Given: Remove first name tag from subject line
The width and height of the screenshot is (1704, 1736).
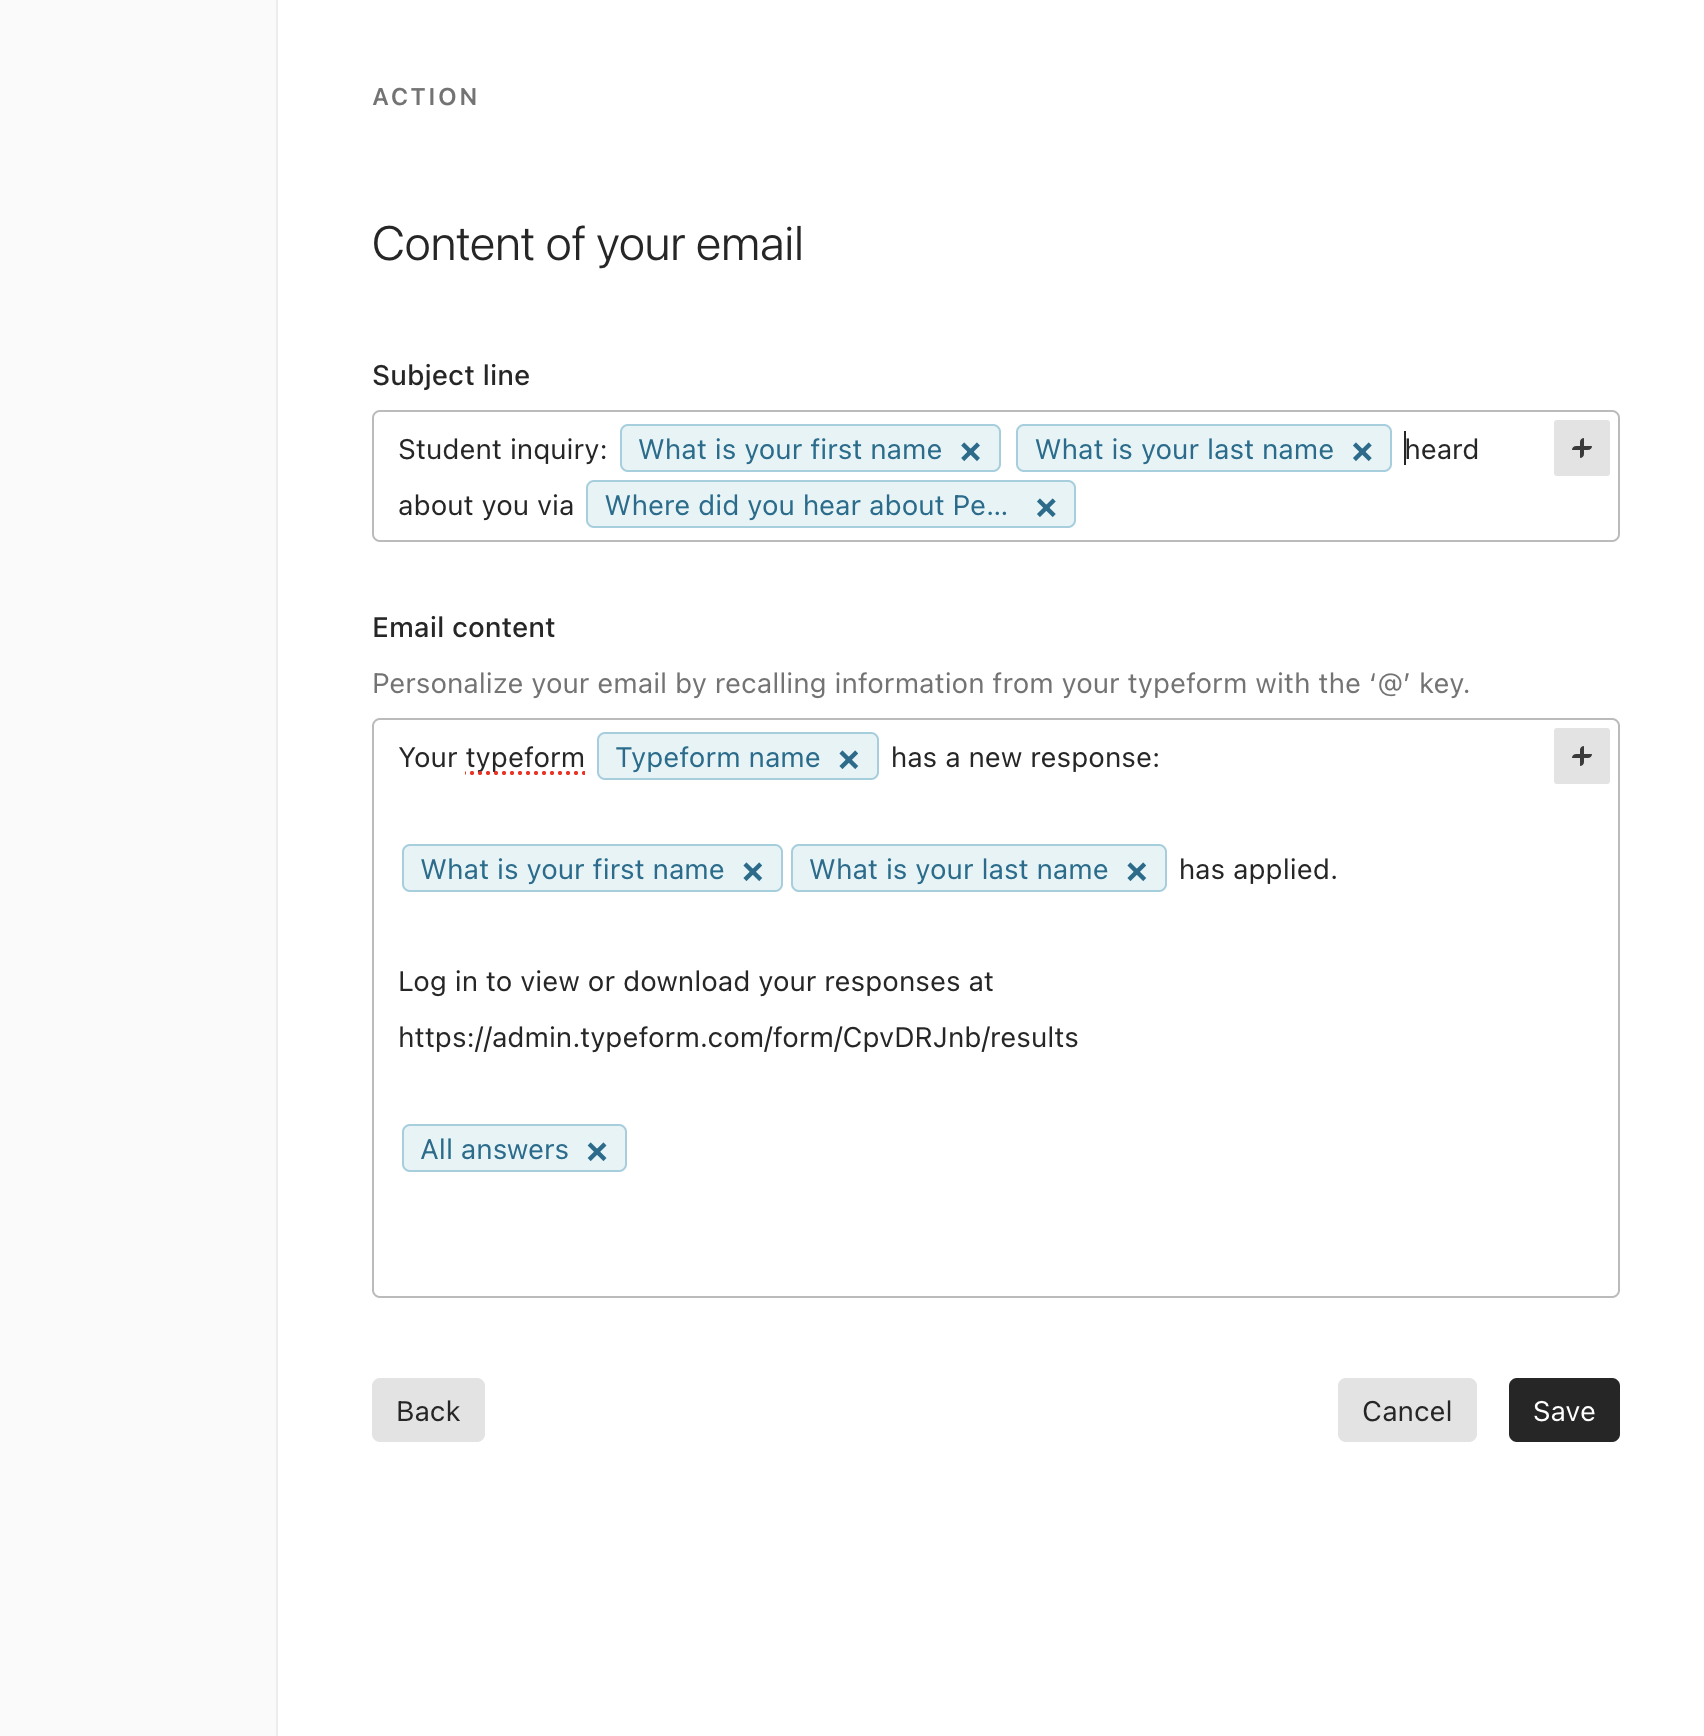Looking at the screenshot, I should 970,451.
